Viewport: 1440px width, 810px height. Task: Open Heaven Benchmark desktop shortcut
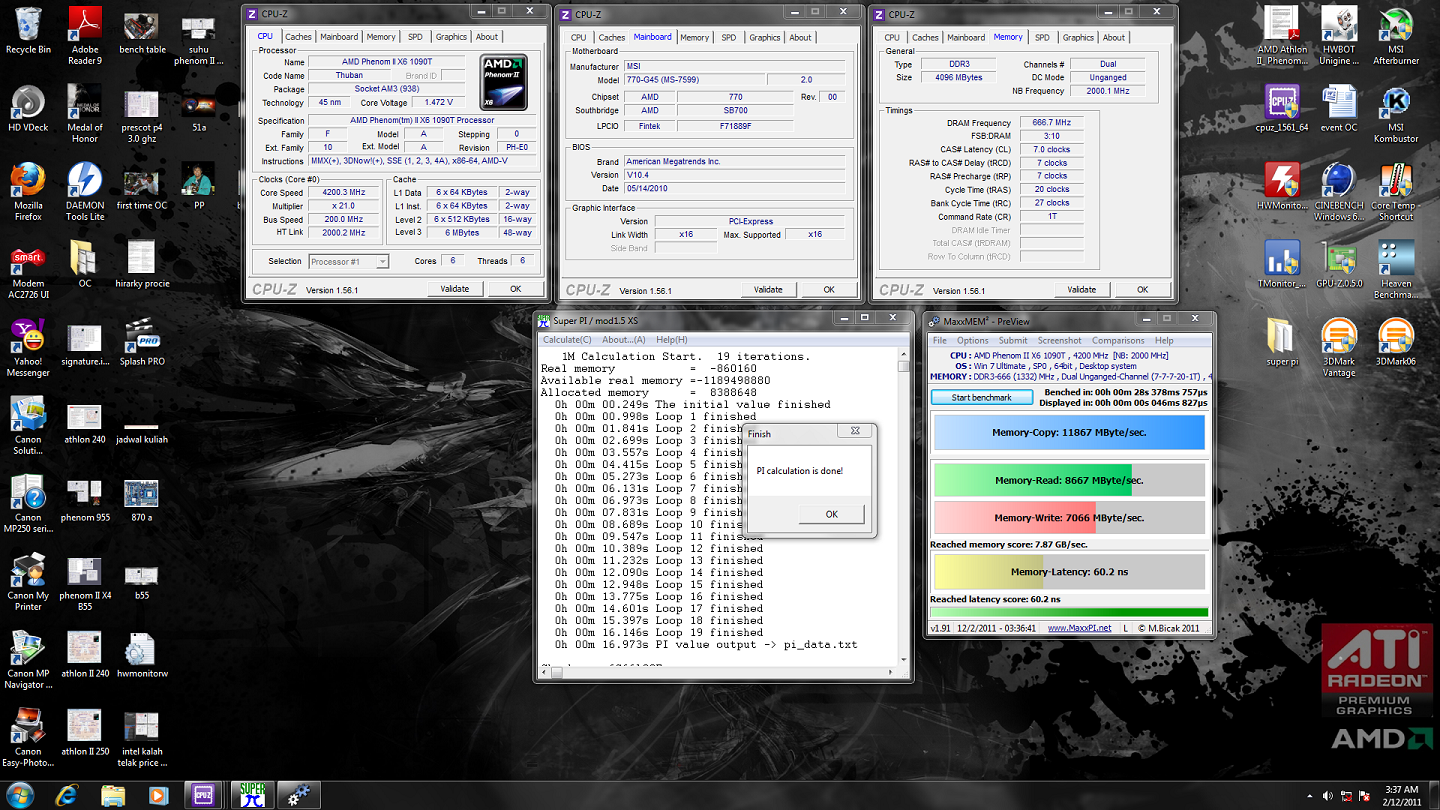pyautogui.click(x=1396, y=271)
